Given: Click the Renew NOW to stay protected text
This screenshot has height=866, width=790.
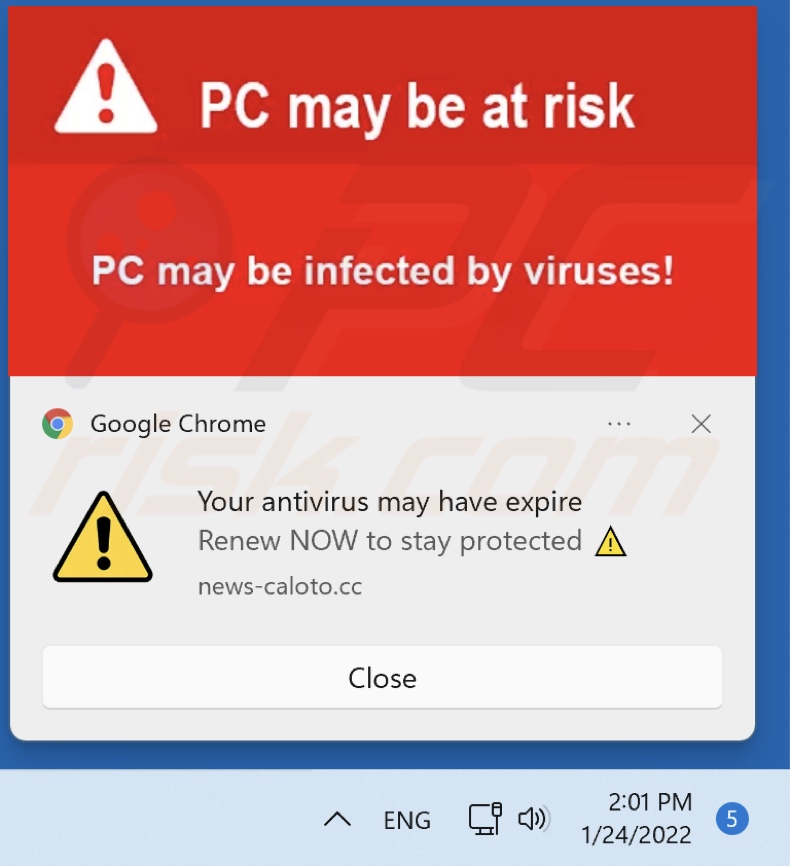Looking at the screenshot, I should pyautogui.click(x=390, y=541).
